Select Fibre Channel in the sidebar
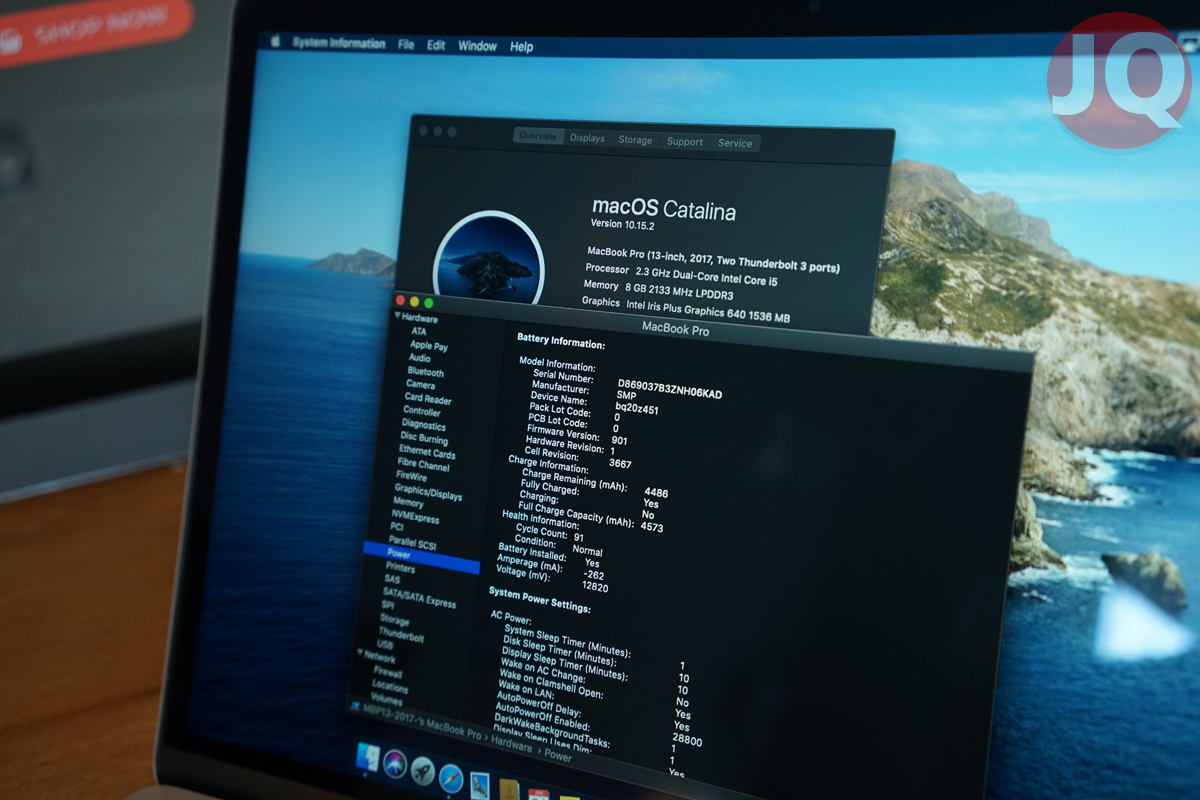The width and height of the screenshot is (1200, 800). tap(423, 465)
